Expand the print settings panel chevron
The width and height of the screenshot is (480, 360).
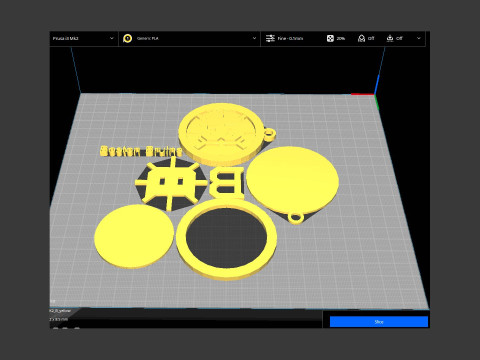pos(419,38)
